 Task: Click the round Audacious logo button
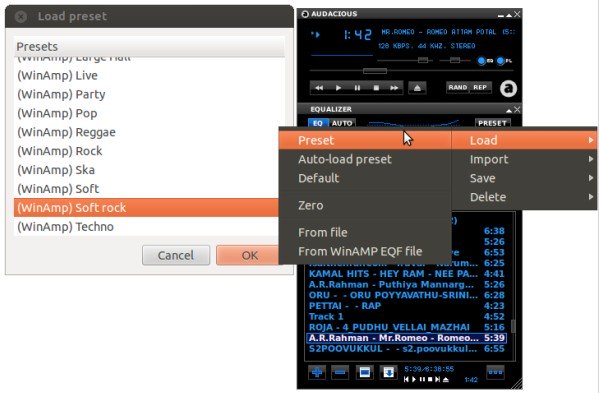508,89
